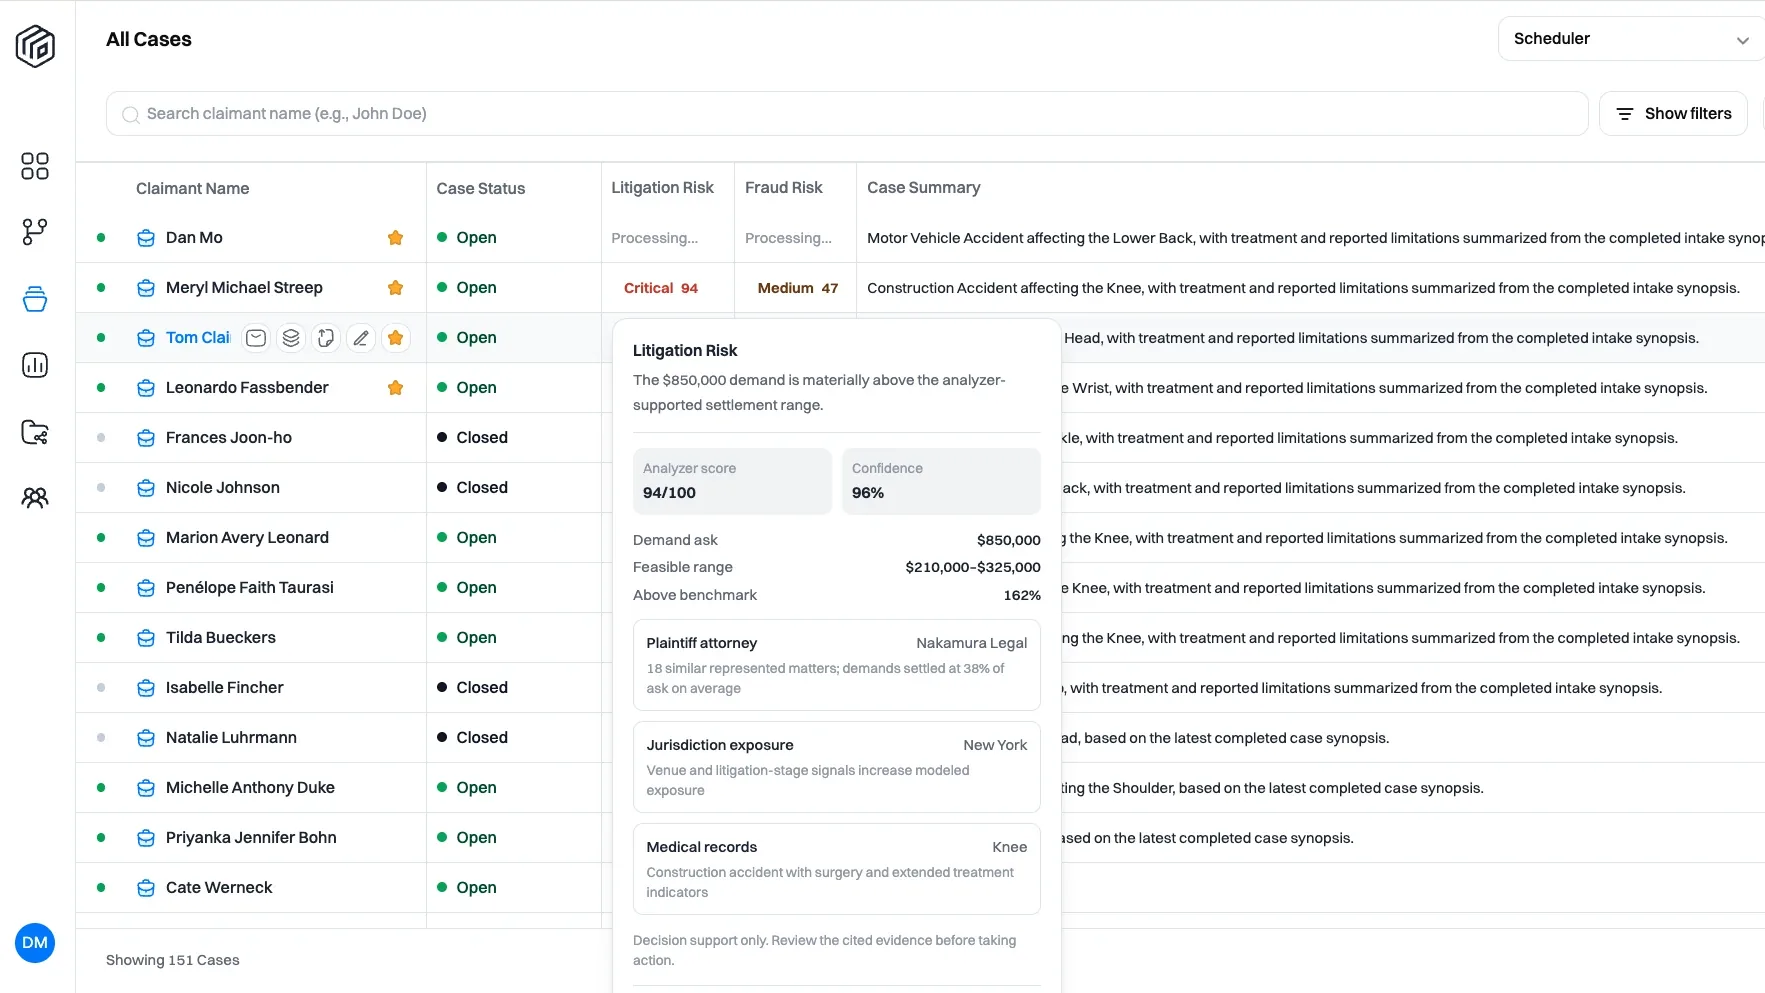Click the briefcase icon next to Nicole Johnson
Screen dimensions: 1765x993
tap(146, 488)
